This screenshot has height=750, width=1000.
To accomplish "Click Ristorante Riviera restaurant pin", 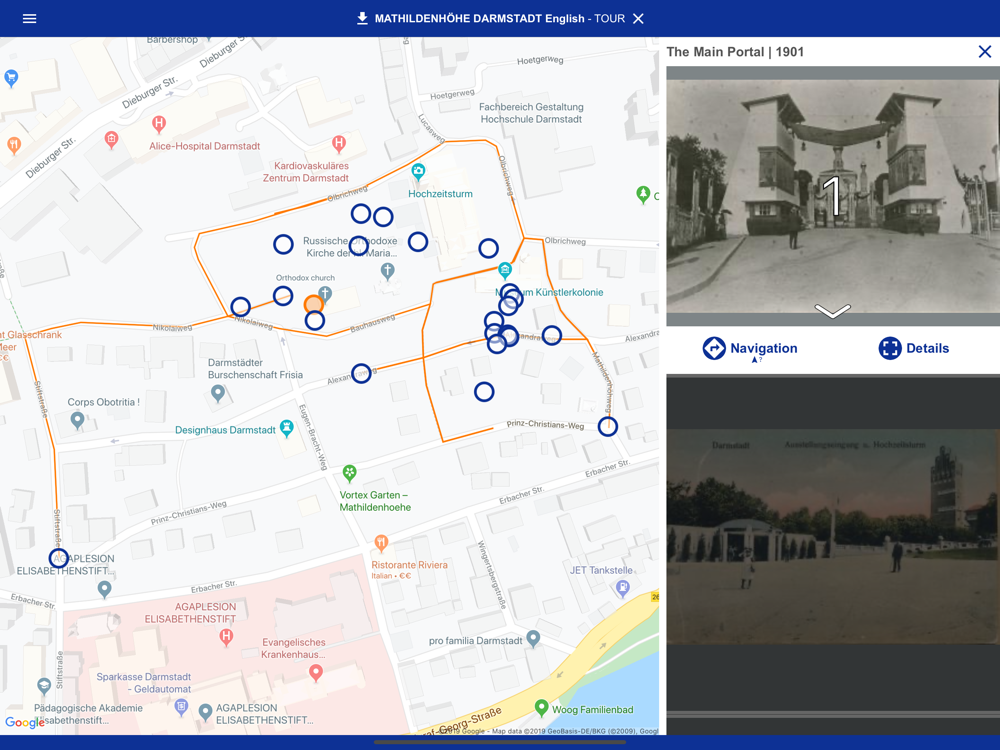I will (381, 543).
